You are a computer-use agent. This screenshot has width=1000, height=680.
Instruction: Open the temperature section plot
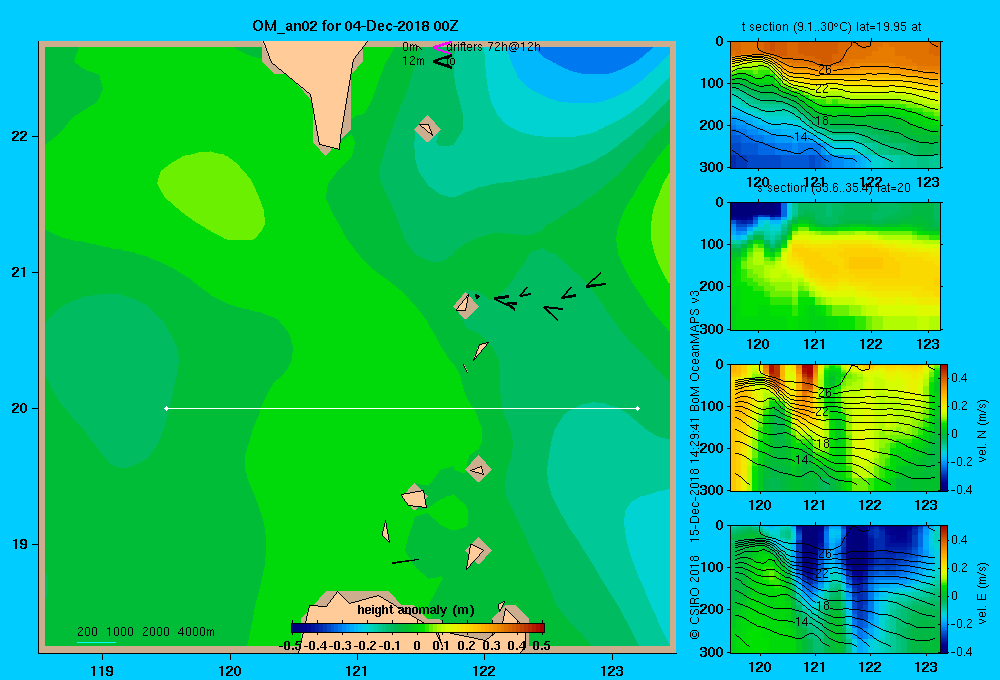835,105
